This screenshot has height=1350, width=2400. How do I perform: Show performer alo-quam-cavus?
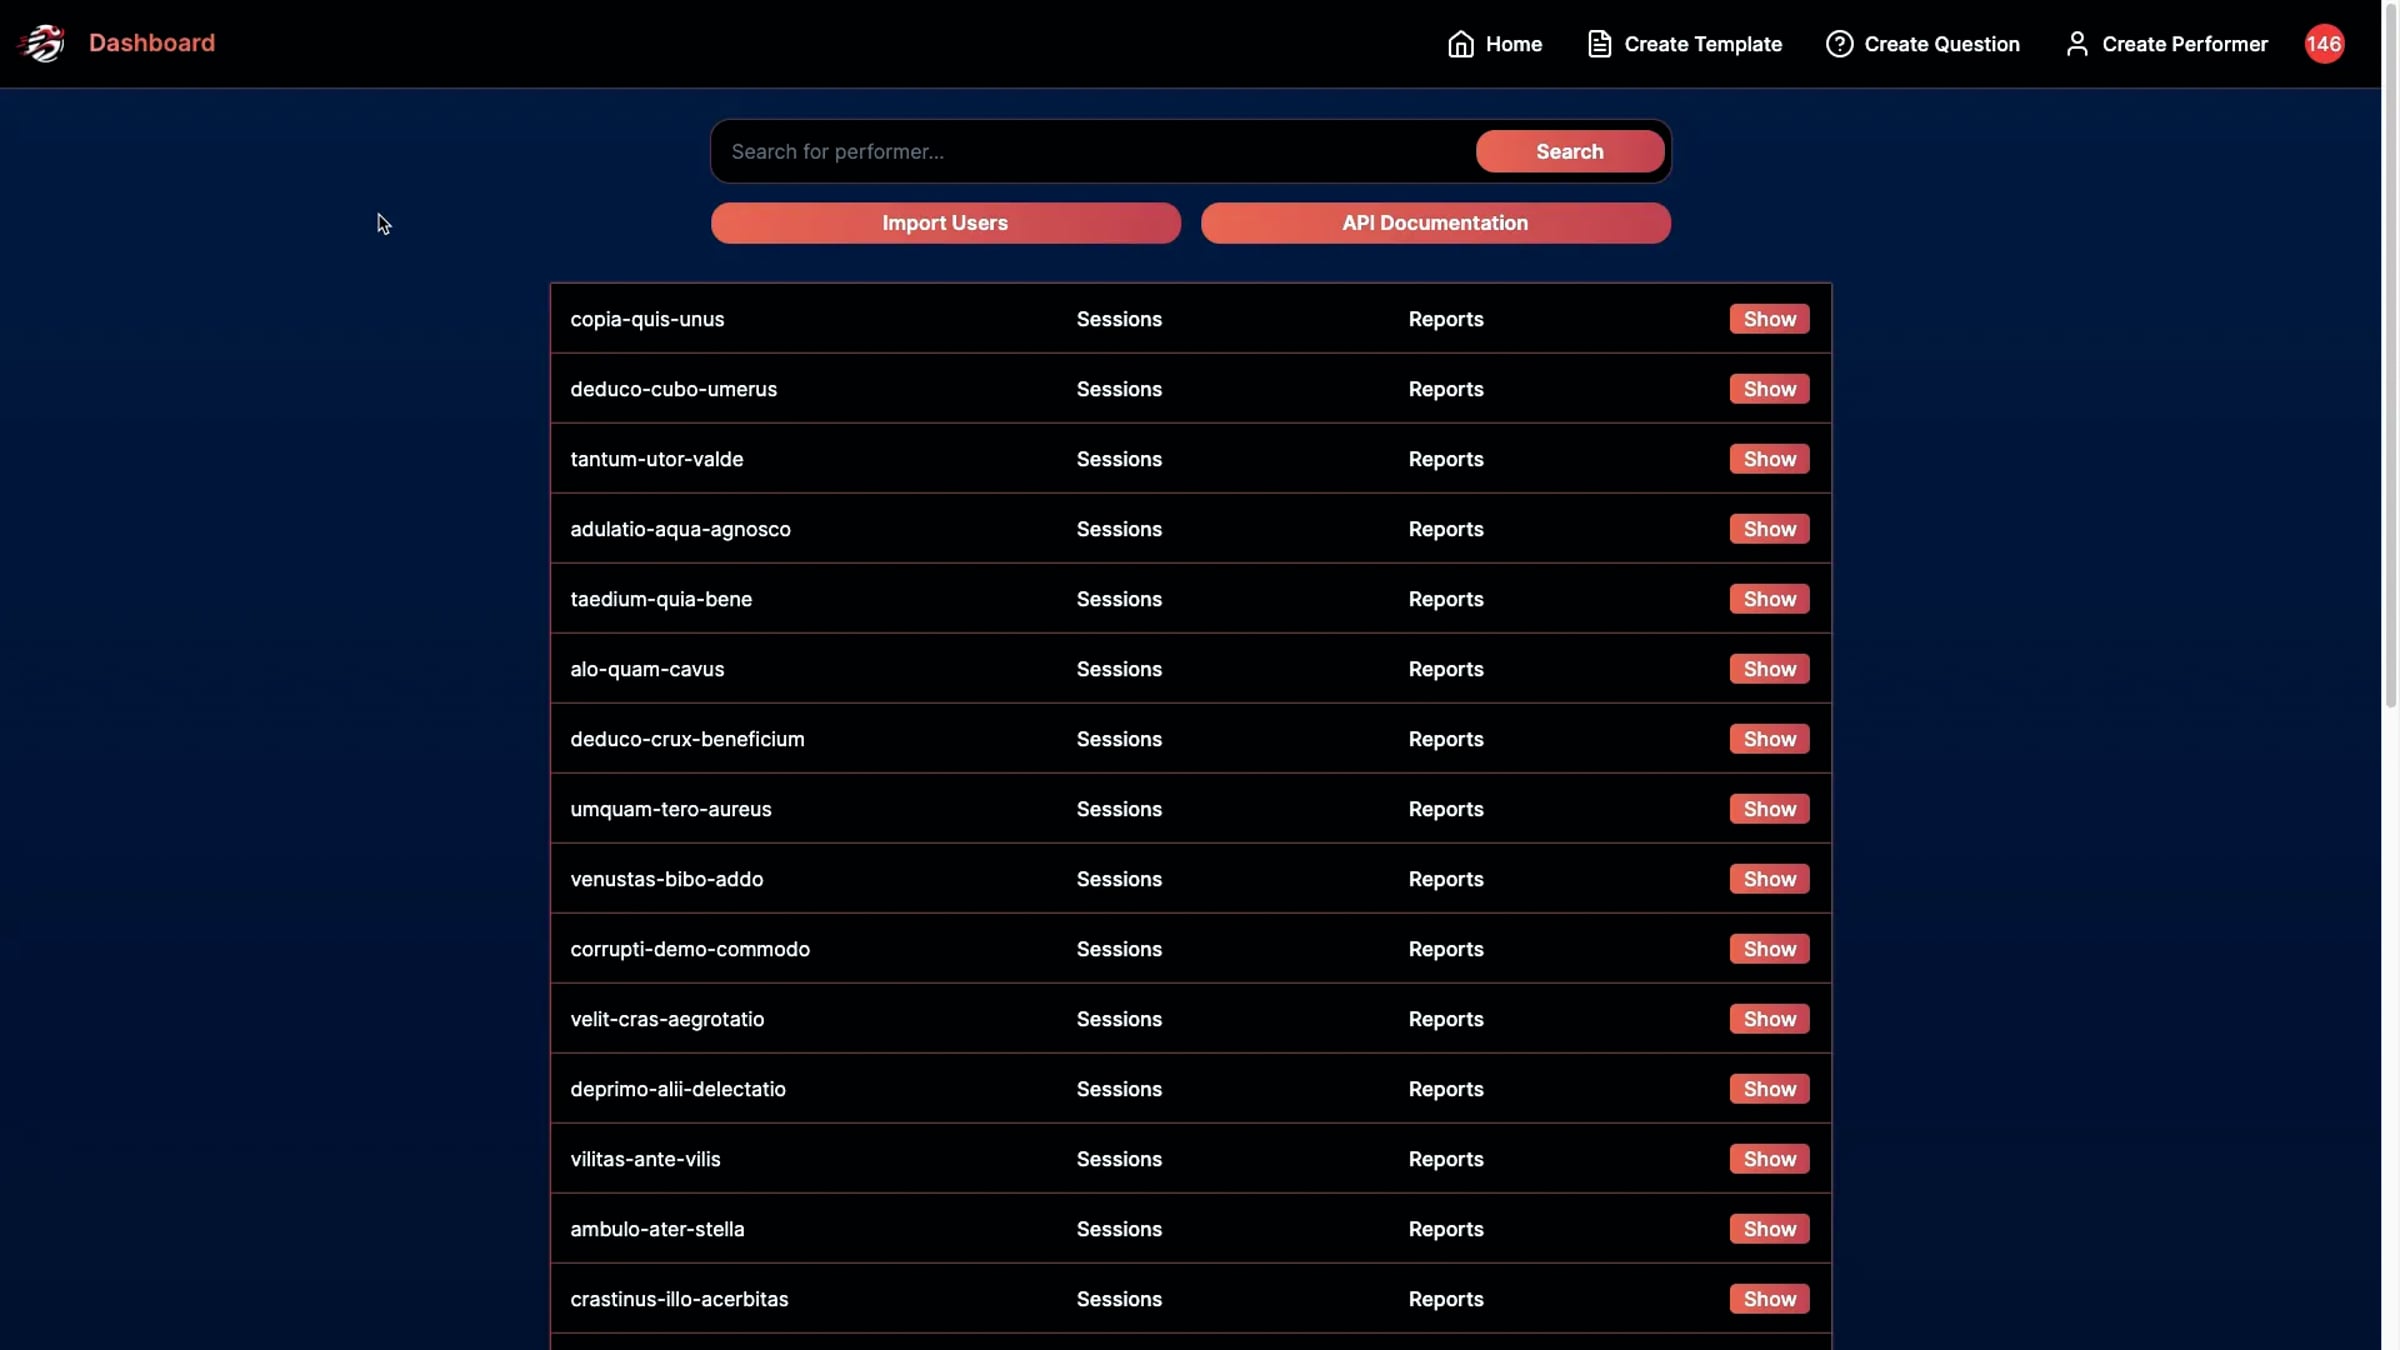coord(1769,669)
